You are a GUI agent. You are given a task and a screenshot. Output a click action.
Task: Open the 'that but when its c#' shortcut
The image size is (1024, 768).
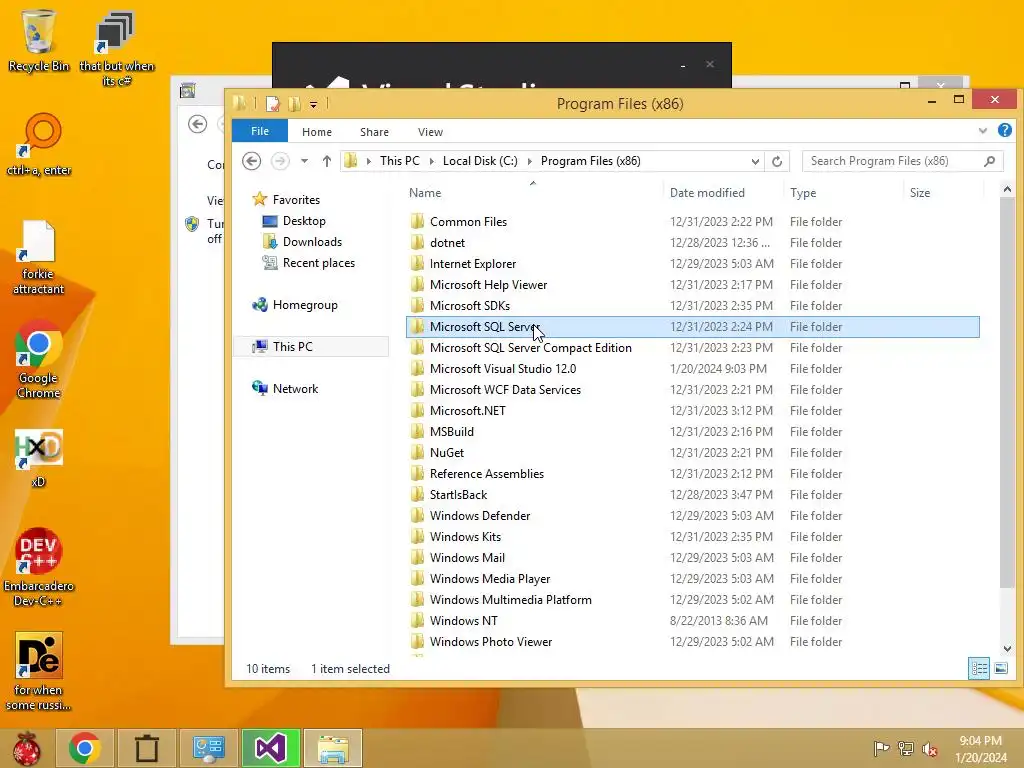coord(116,48)
